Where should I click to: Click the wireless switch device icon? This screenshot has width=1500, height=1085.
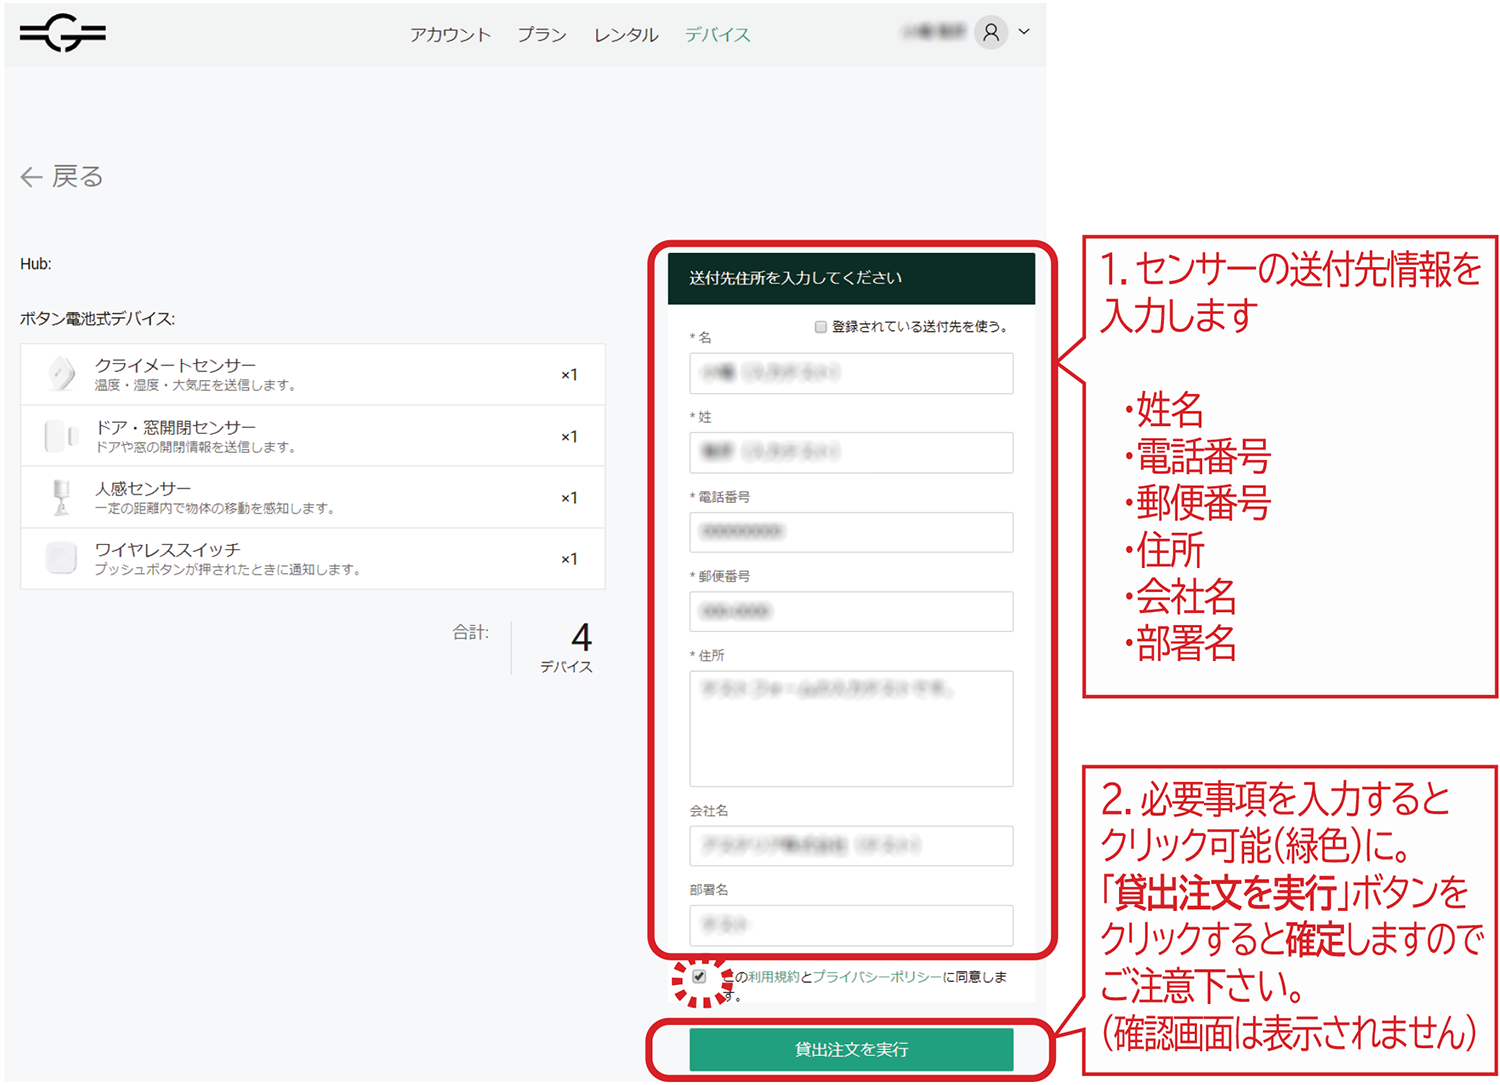coord(61,558)
